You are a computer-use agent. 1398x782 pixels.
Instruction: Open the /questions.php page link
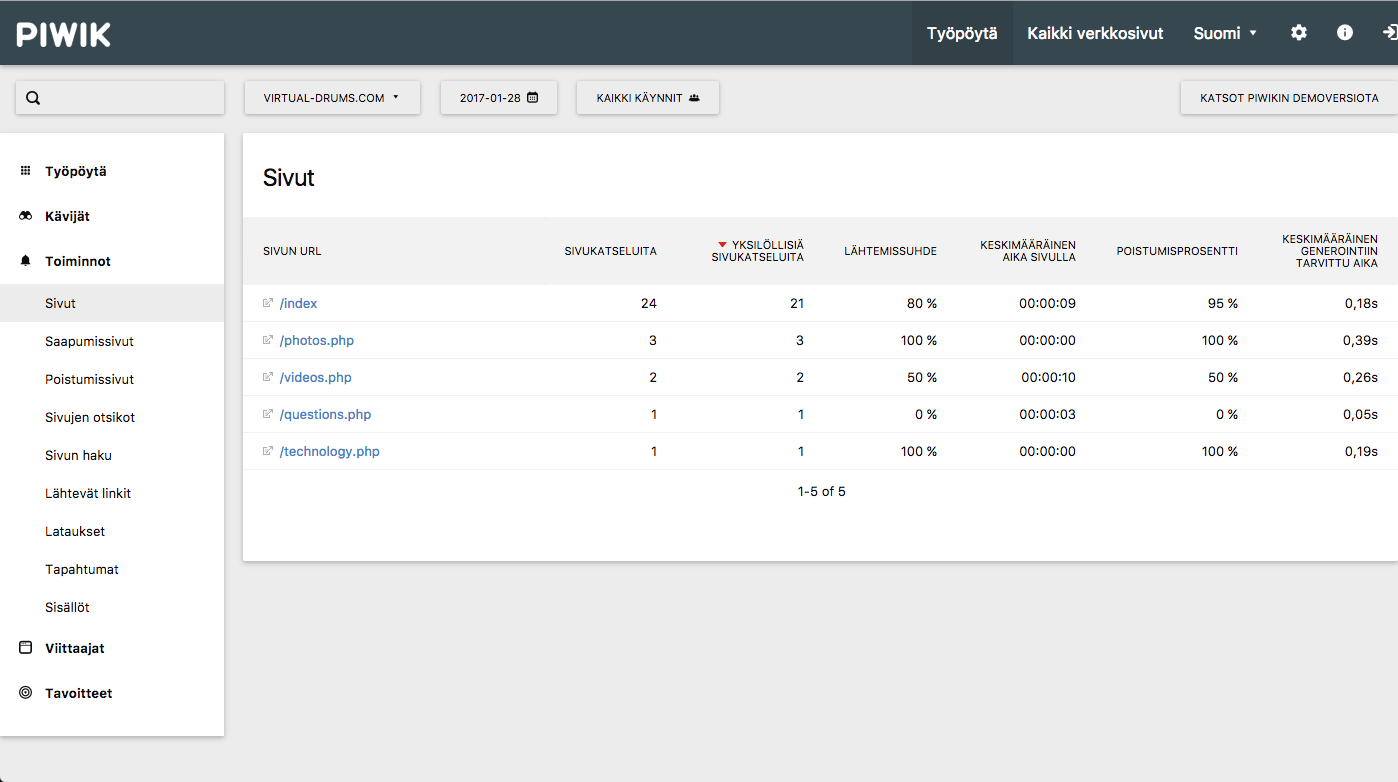tap(326, 414)
